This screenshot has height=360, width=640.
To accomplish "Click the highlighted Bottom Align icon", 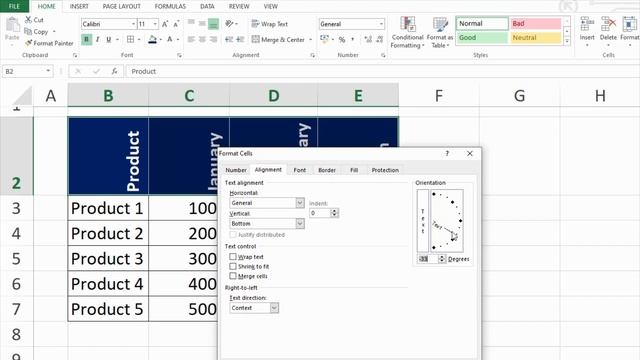I will [213, 24].
